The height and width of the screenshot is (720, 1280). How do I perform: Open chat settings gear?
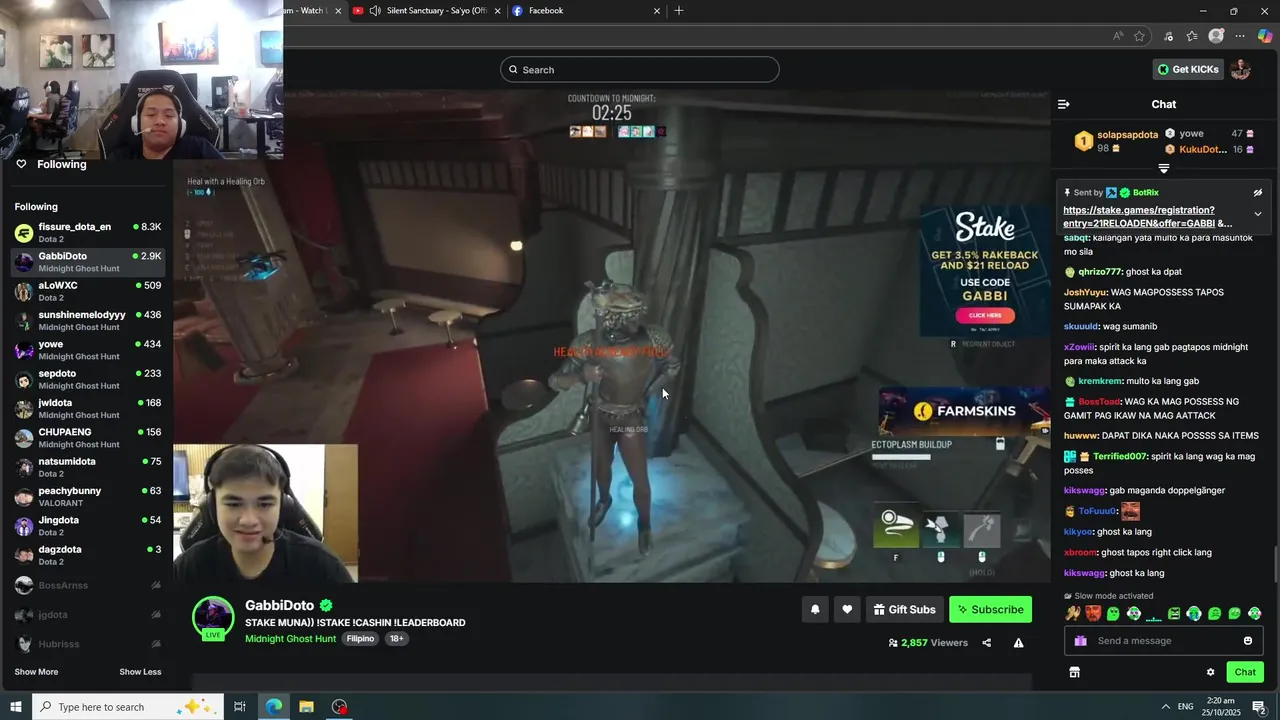coord(1210,672)
